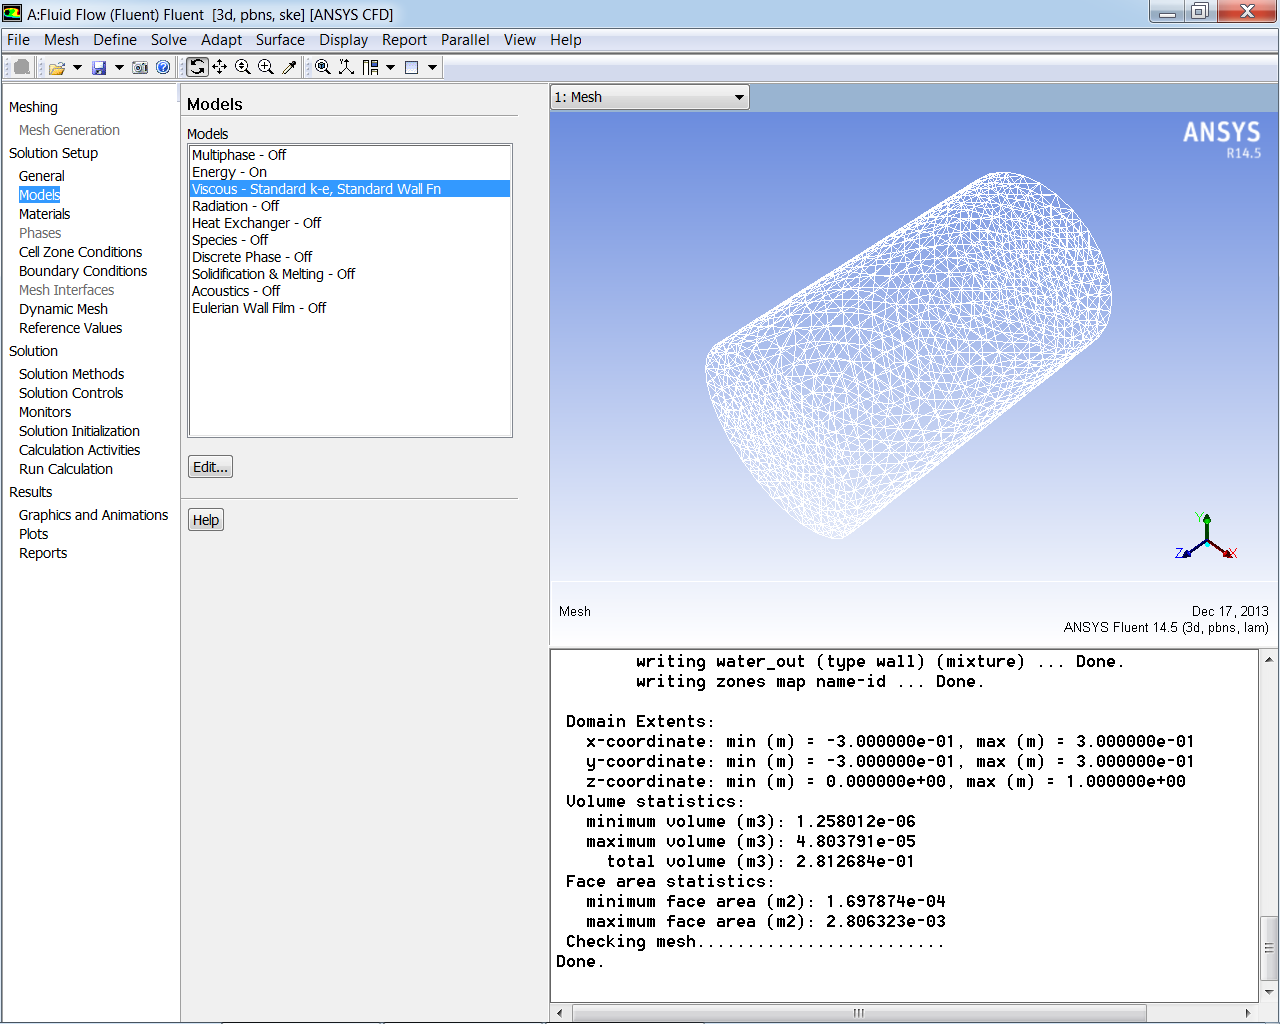Open the dropdown arrow next to the graphics window layout icon
Viewport: 1280px width, 1024px height.
(x=432, y=67)
